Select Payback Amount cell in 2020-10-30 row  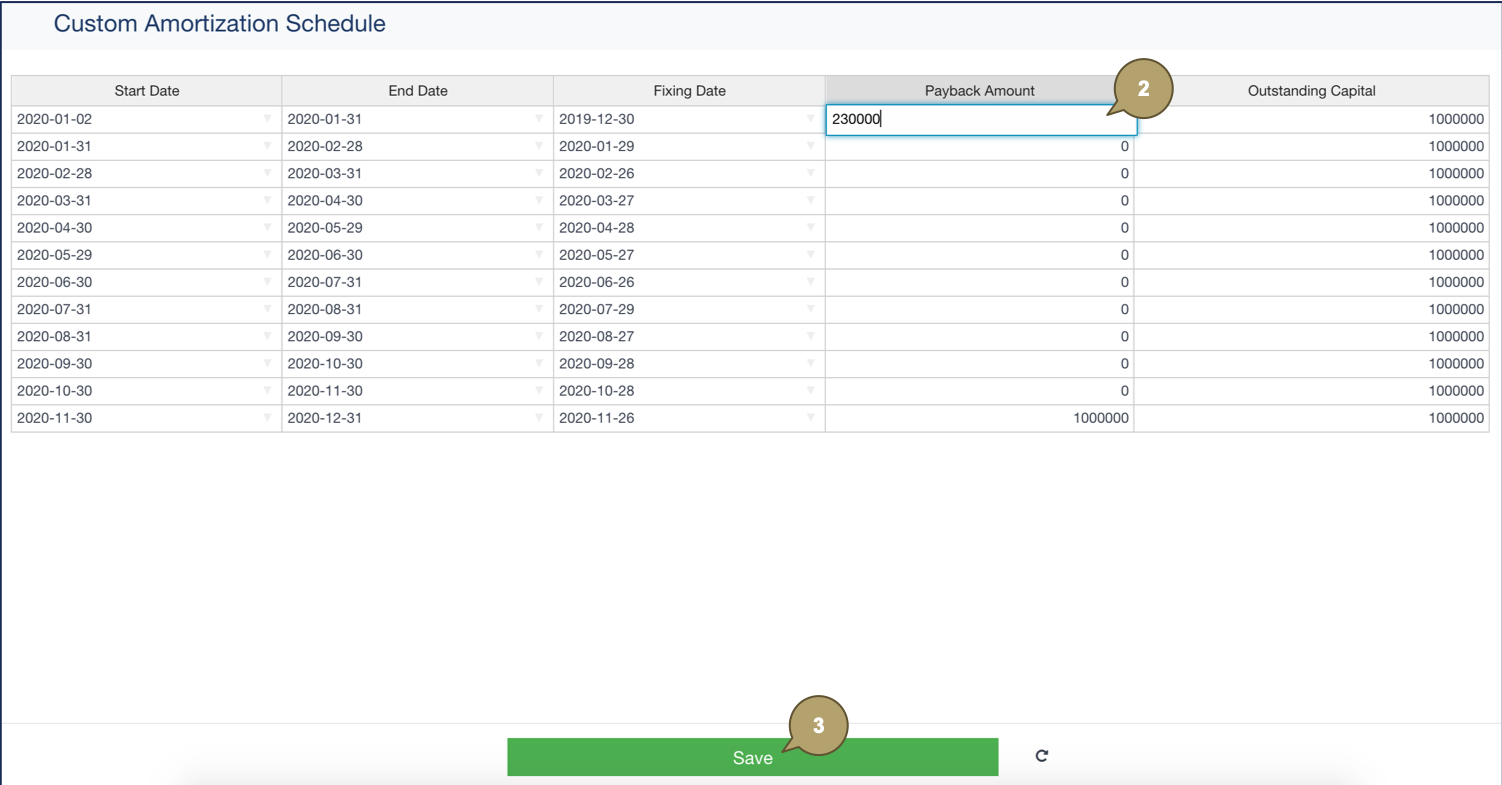click(x=979, y=391)
